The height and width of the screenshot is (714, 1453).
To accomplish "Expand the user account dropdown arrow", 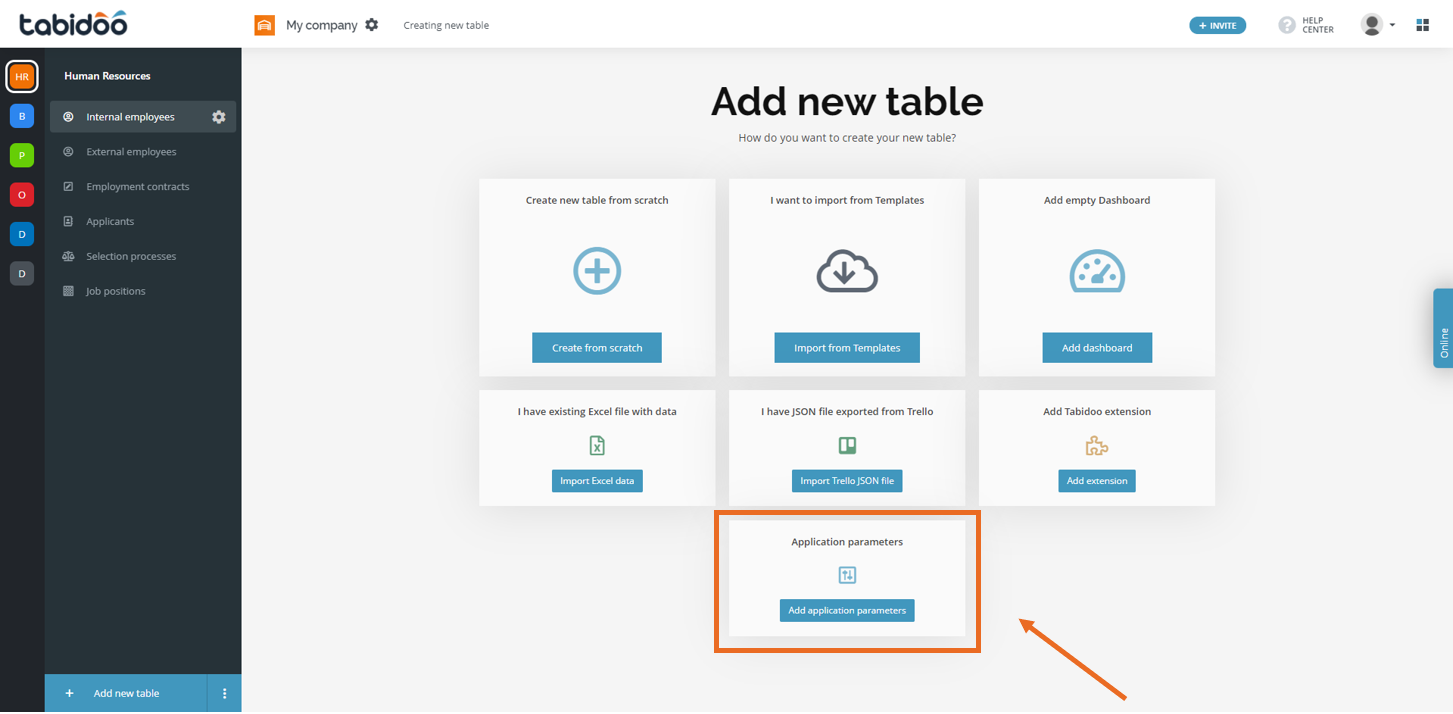I will click(x=1392, y=26).
